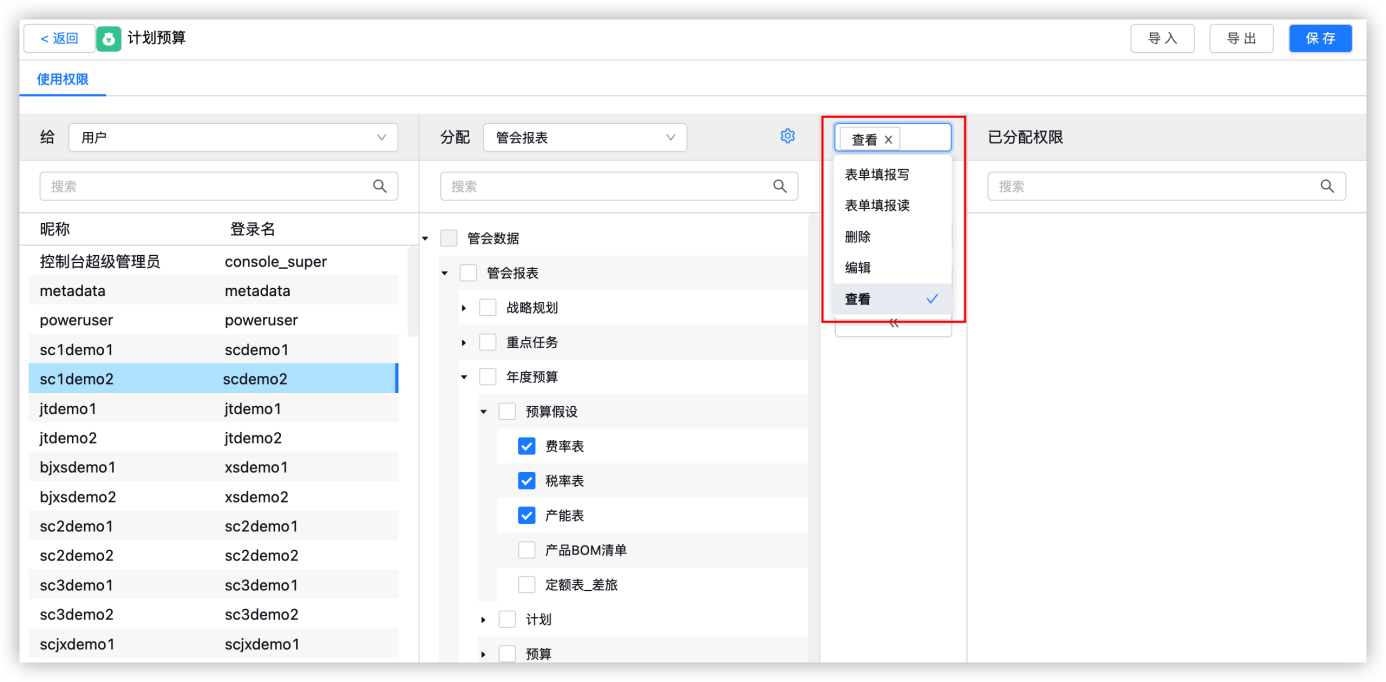Click the magnifier icon in the middle panel search box
The image size is (1386, 682).
coord(780,185)
